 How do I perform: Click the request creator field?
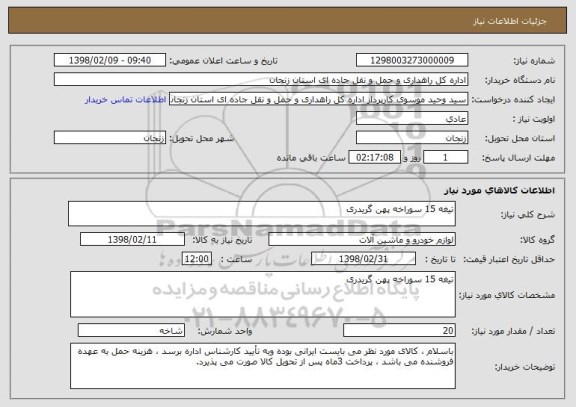click(318, 99)
